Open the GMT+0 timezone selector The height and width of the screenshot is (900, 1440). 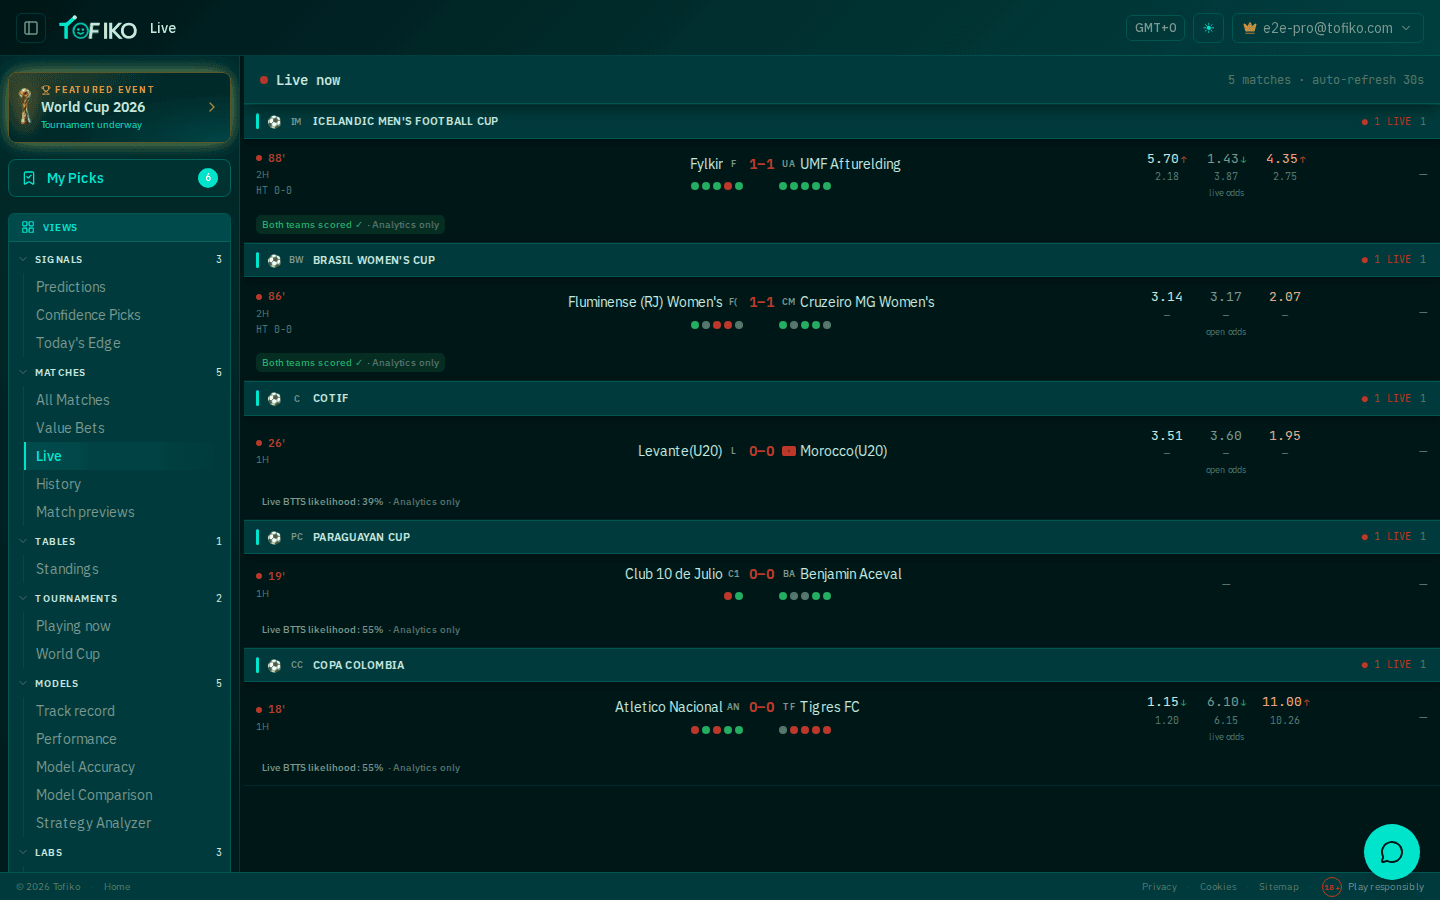point(1155,28)
